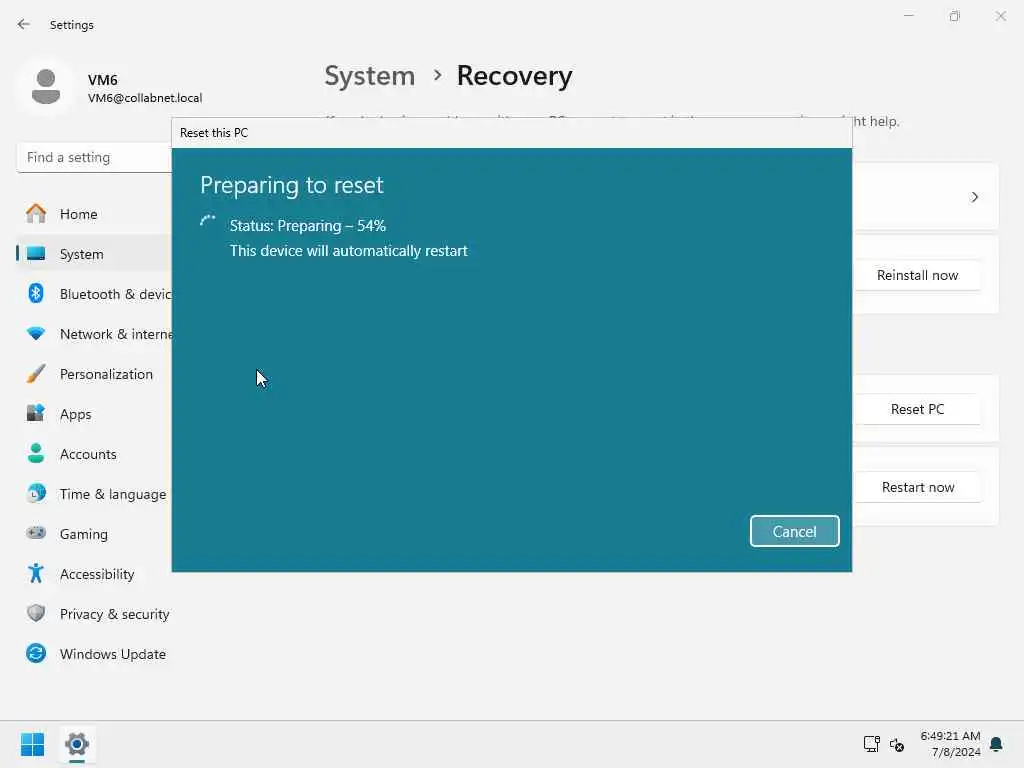Click the Restart now button

click(917, 487)
